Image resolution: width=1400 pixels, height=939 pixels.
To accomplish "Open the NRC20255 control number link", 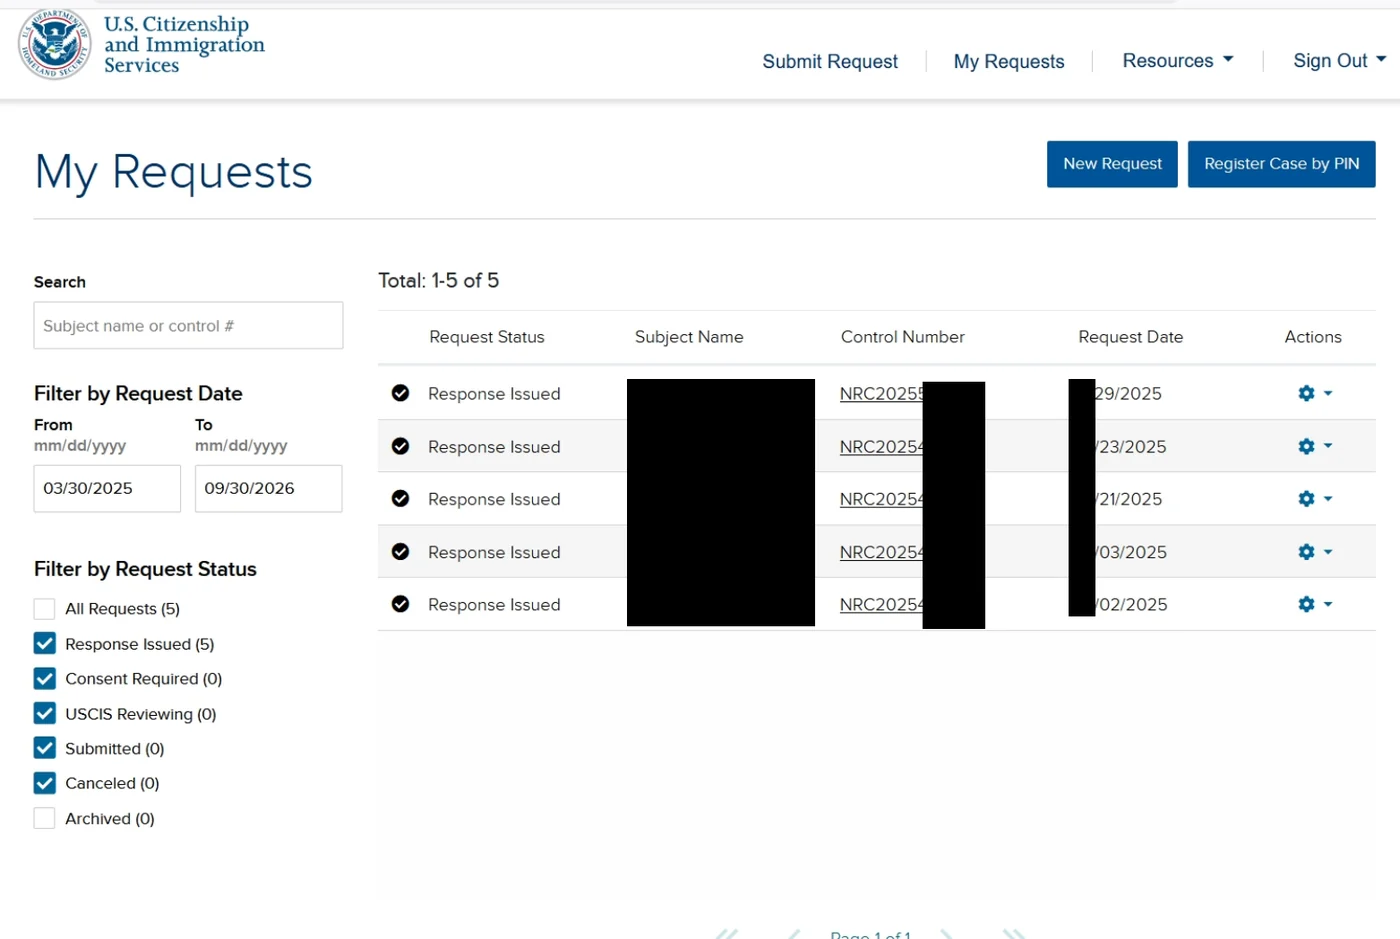I will pos(882,394).
